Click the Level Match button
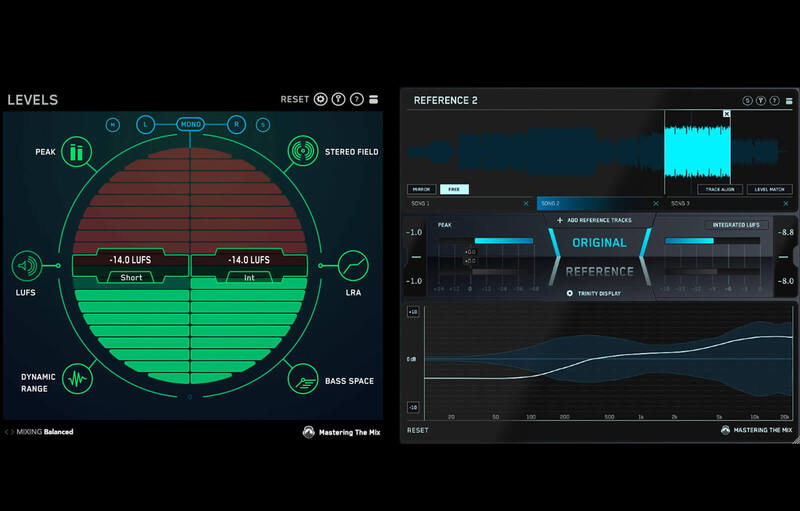Viewport: 800px width, 511px height. pos(769,189)
